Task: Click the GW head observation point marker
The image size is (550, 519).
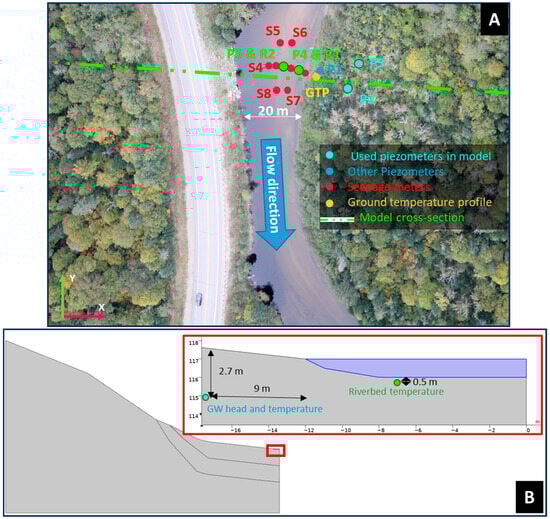Action: click(206, 397)
